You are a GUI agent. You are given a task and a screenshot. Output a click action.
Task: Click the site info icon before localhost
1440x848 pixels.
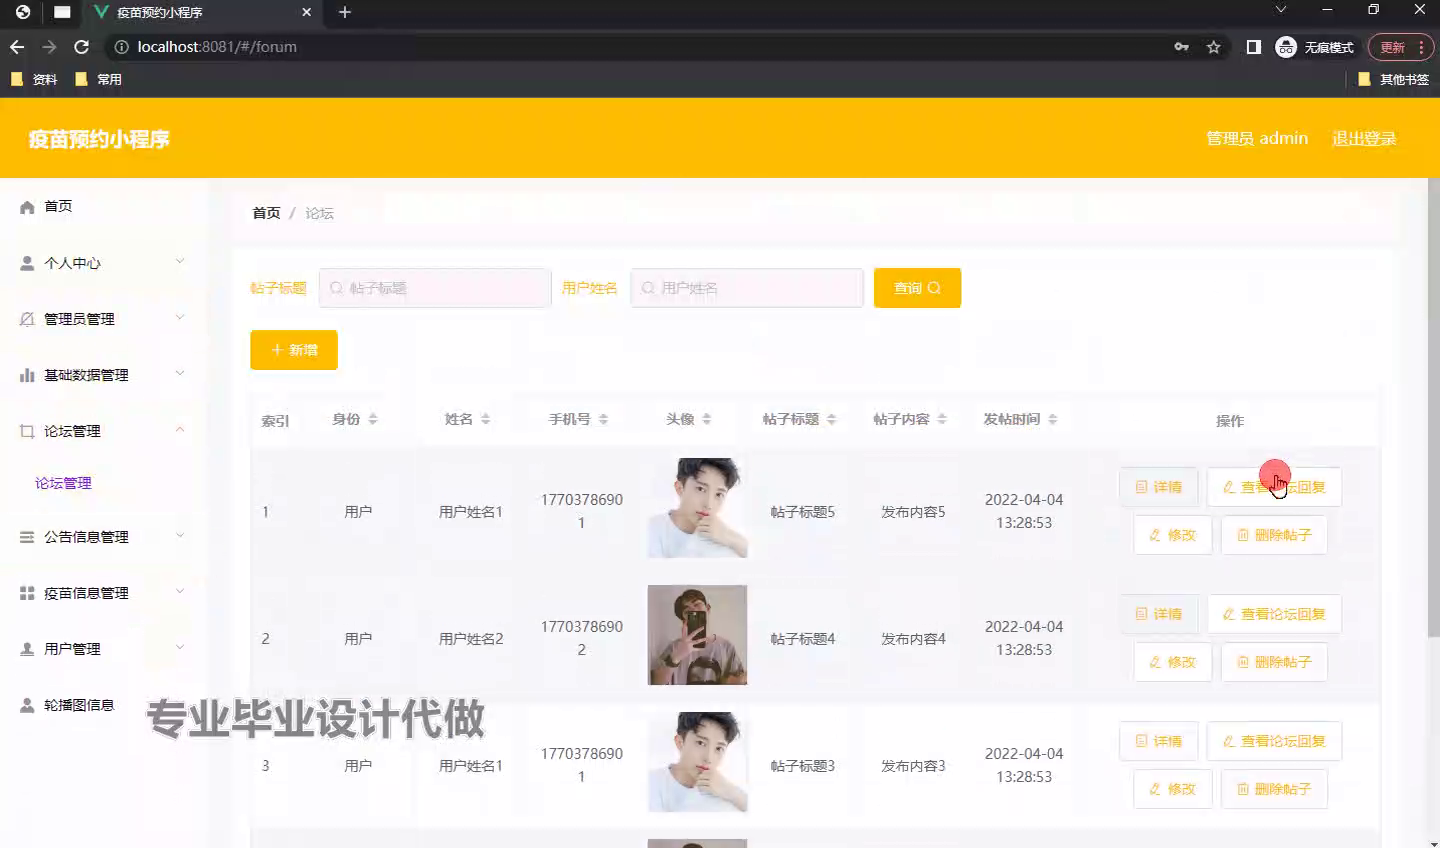[121, 47]
